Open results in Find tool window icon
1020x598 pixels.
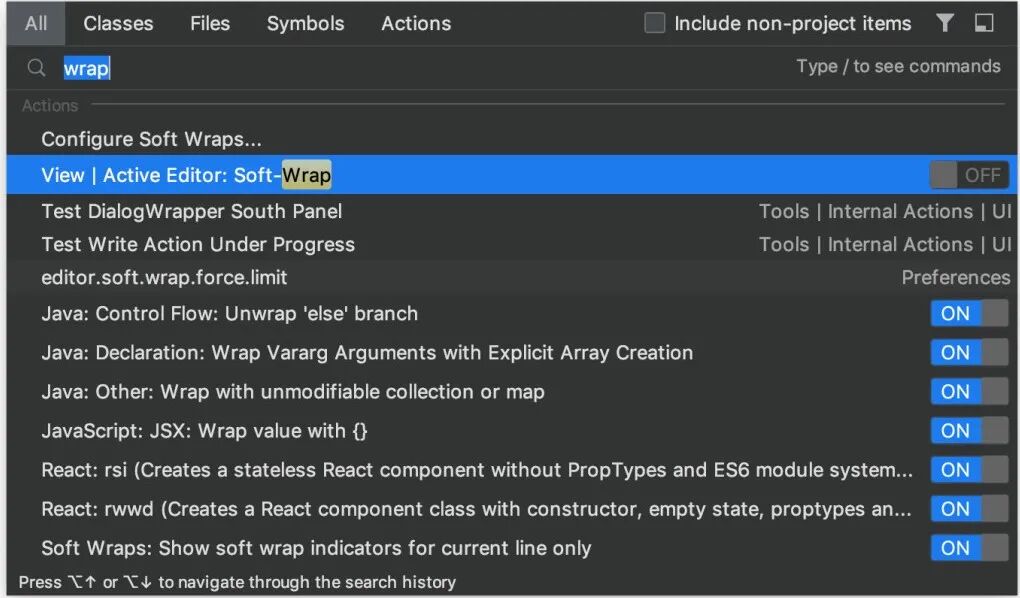click(984, 23)
